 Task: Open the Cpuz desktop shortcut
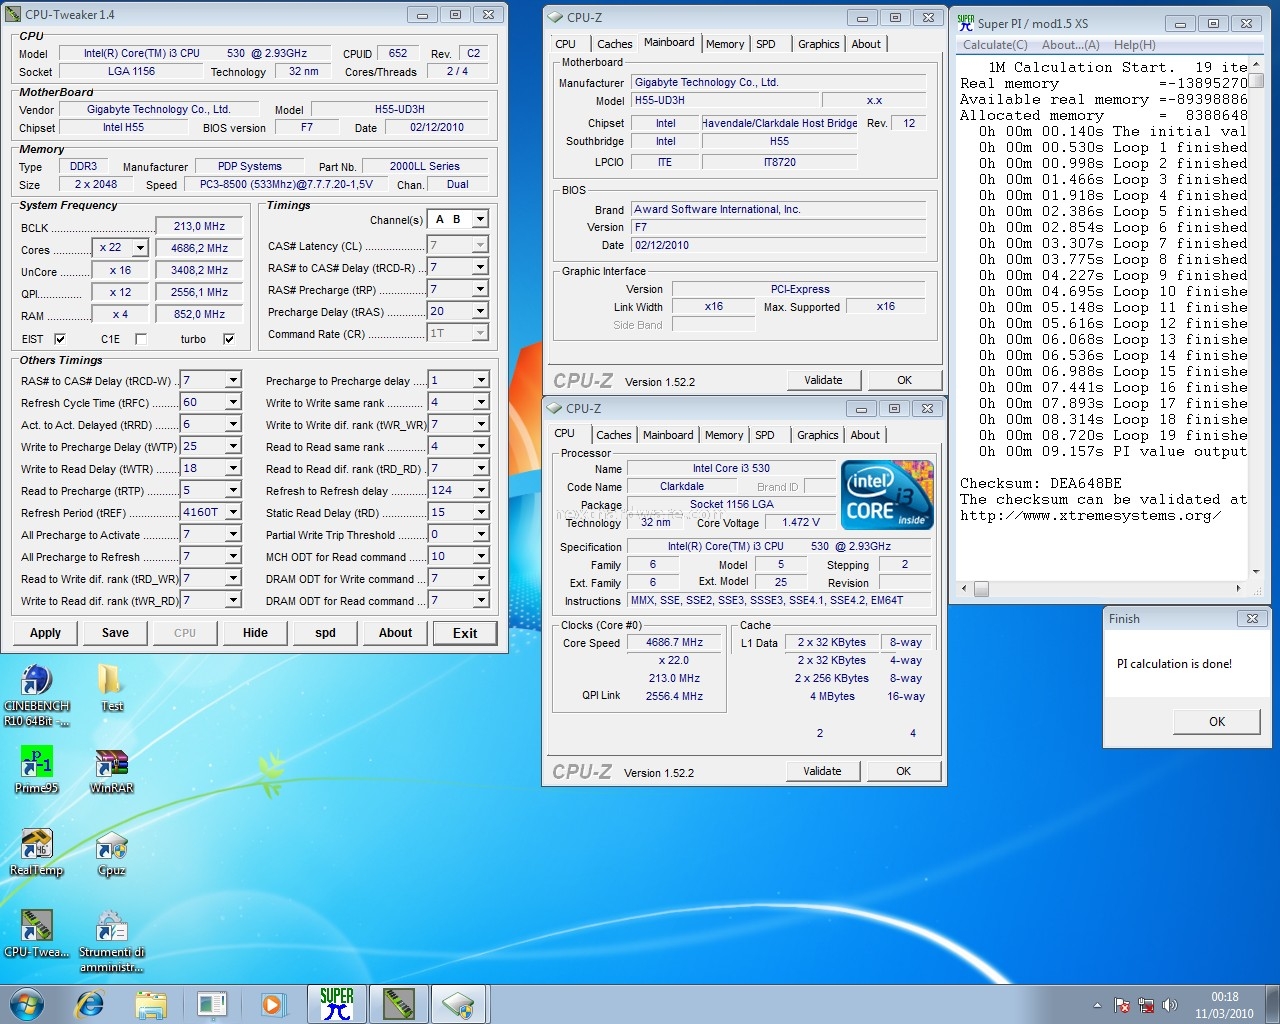(x=111, y=853)
